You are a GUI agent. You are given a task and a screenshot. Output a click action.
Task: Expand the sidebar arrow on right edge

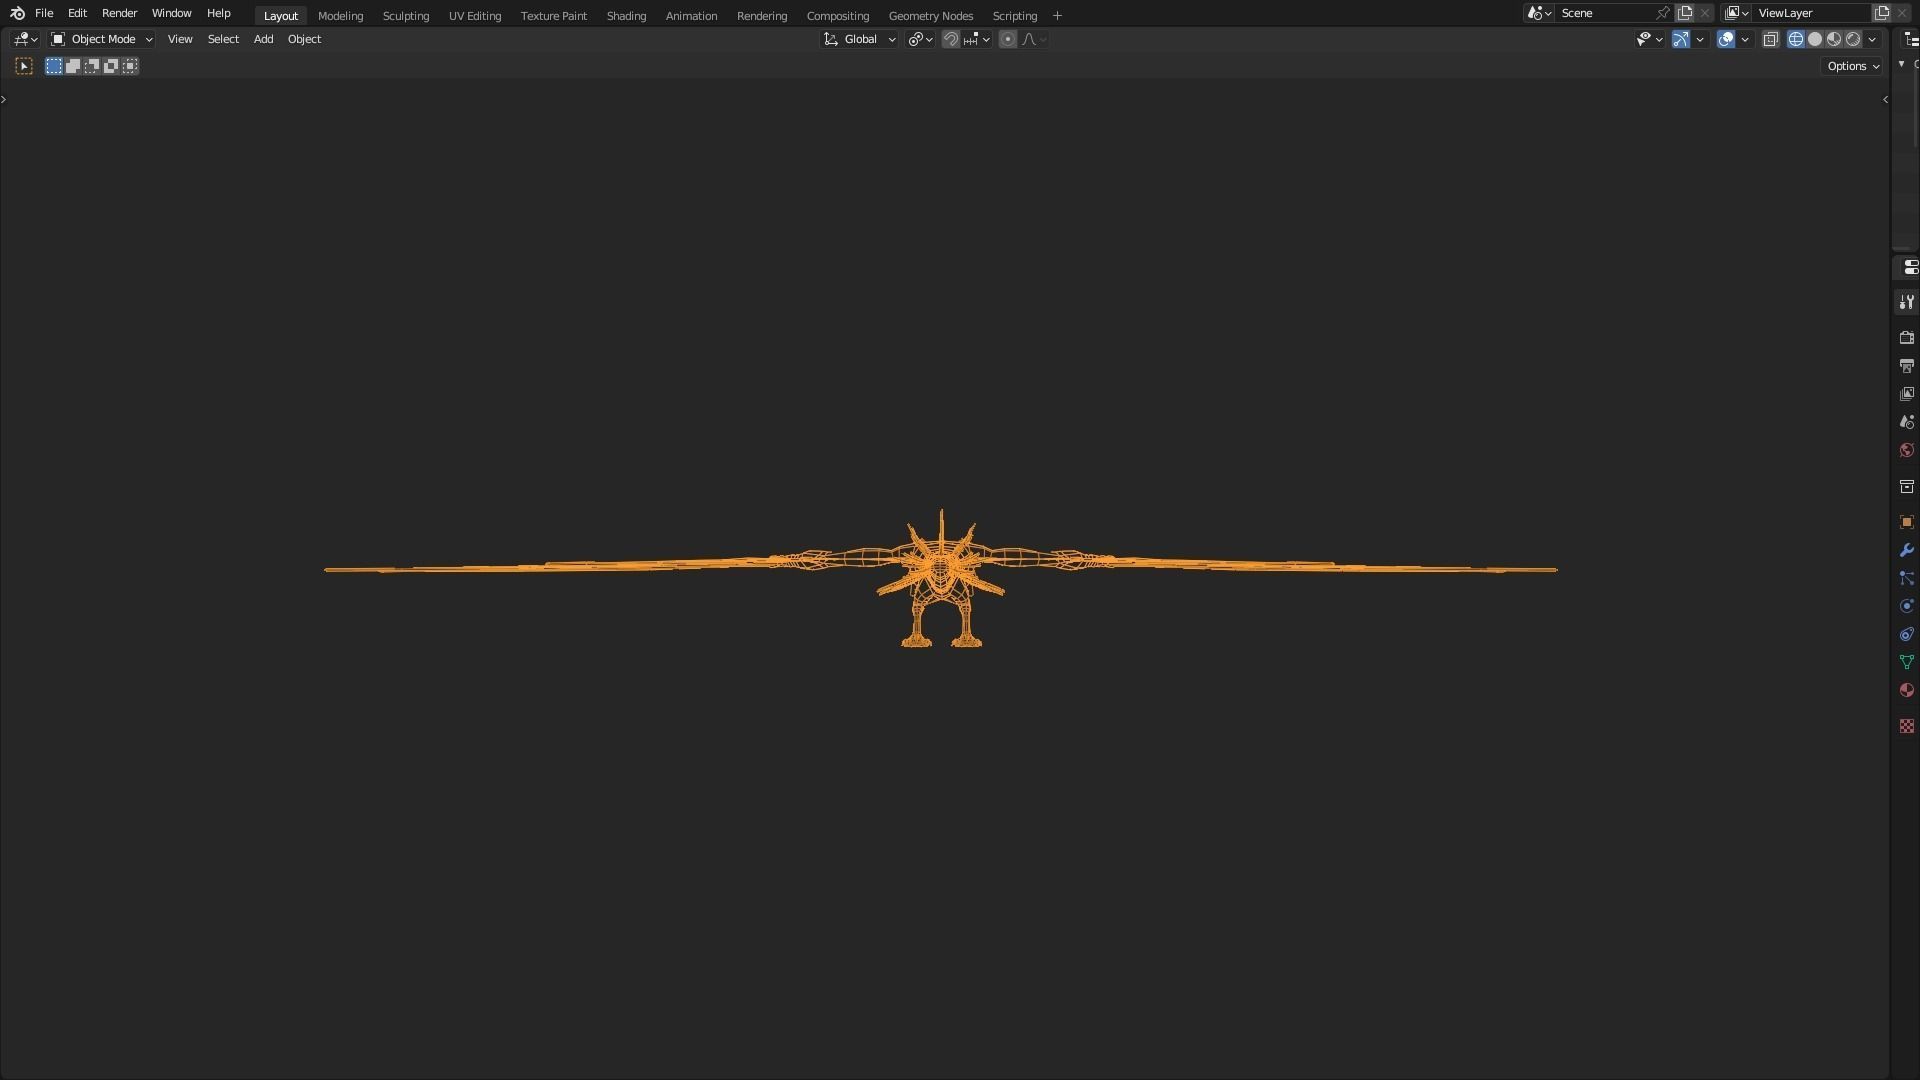(1885, 99)
